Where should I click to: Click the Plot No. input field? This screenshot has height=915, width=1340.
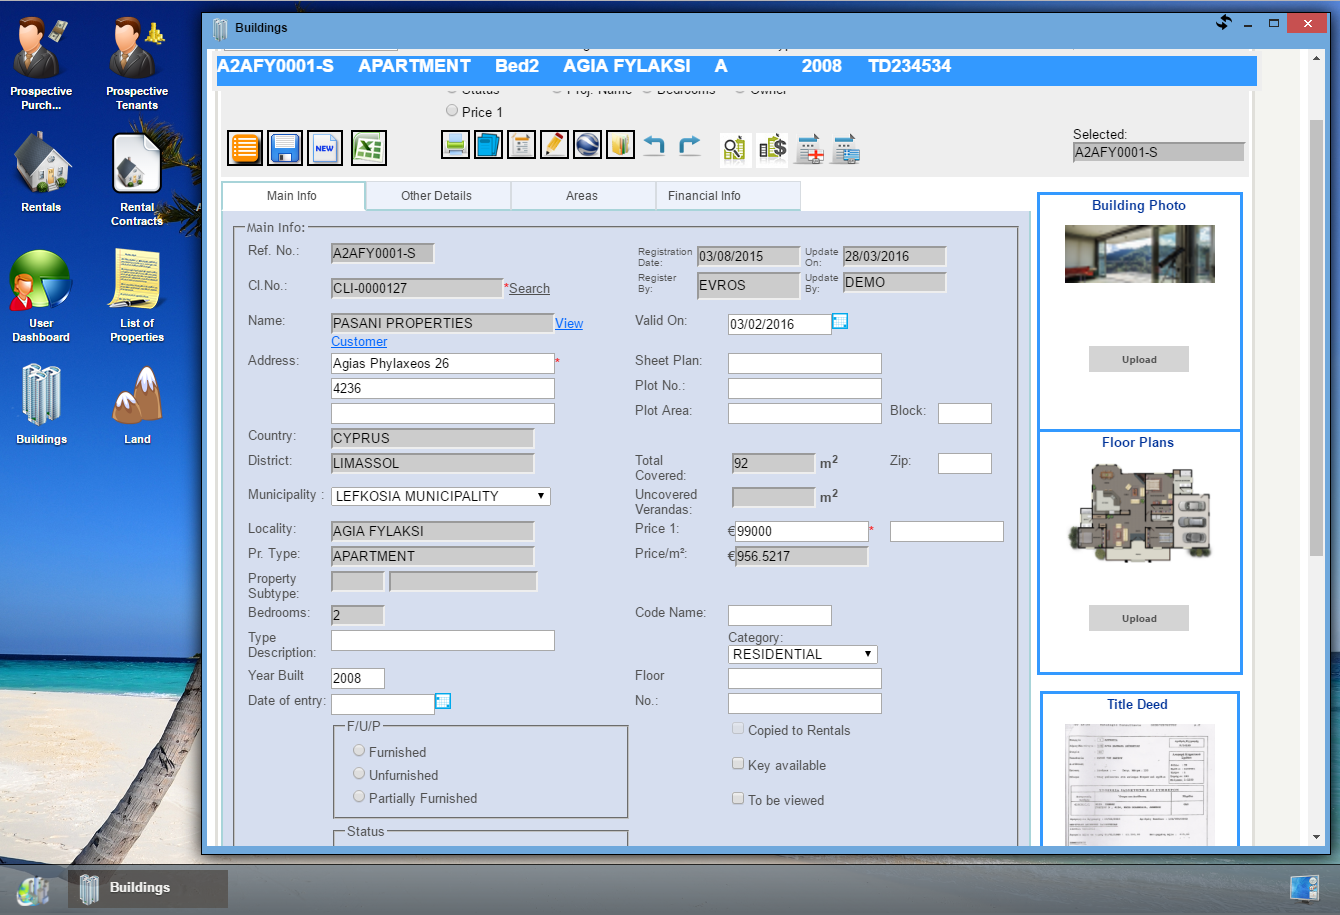pos(805,388)
